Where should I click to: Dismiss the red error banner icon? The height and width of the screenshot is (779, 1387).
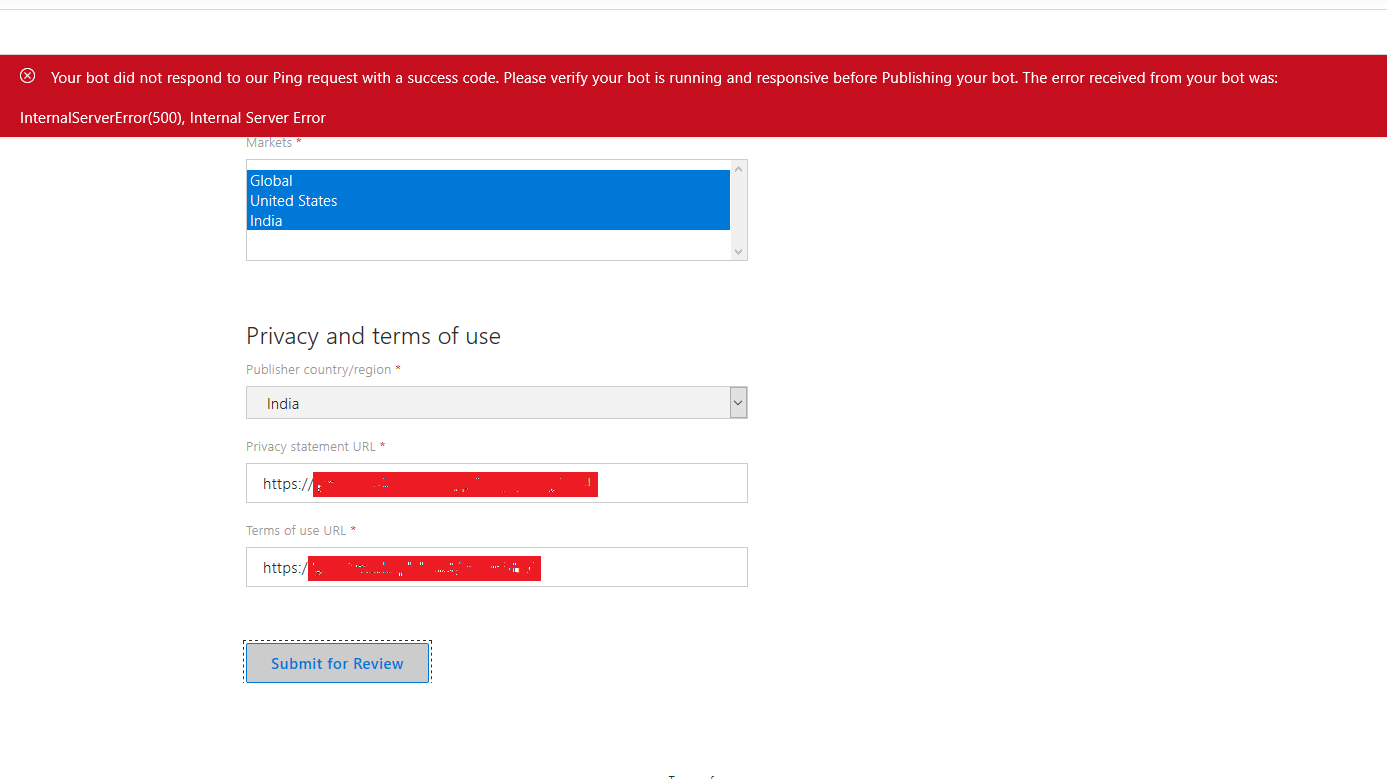pos(28,76)
